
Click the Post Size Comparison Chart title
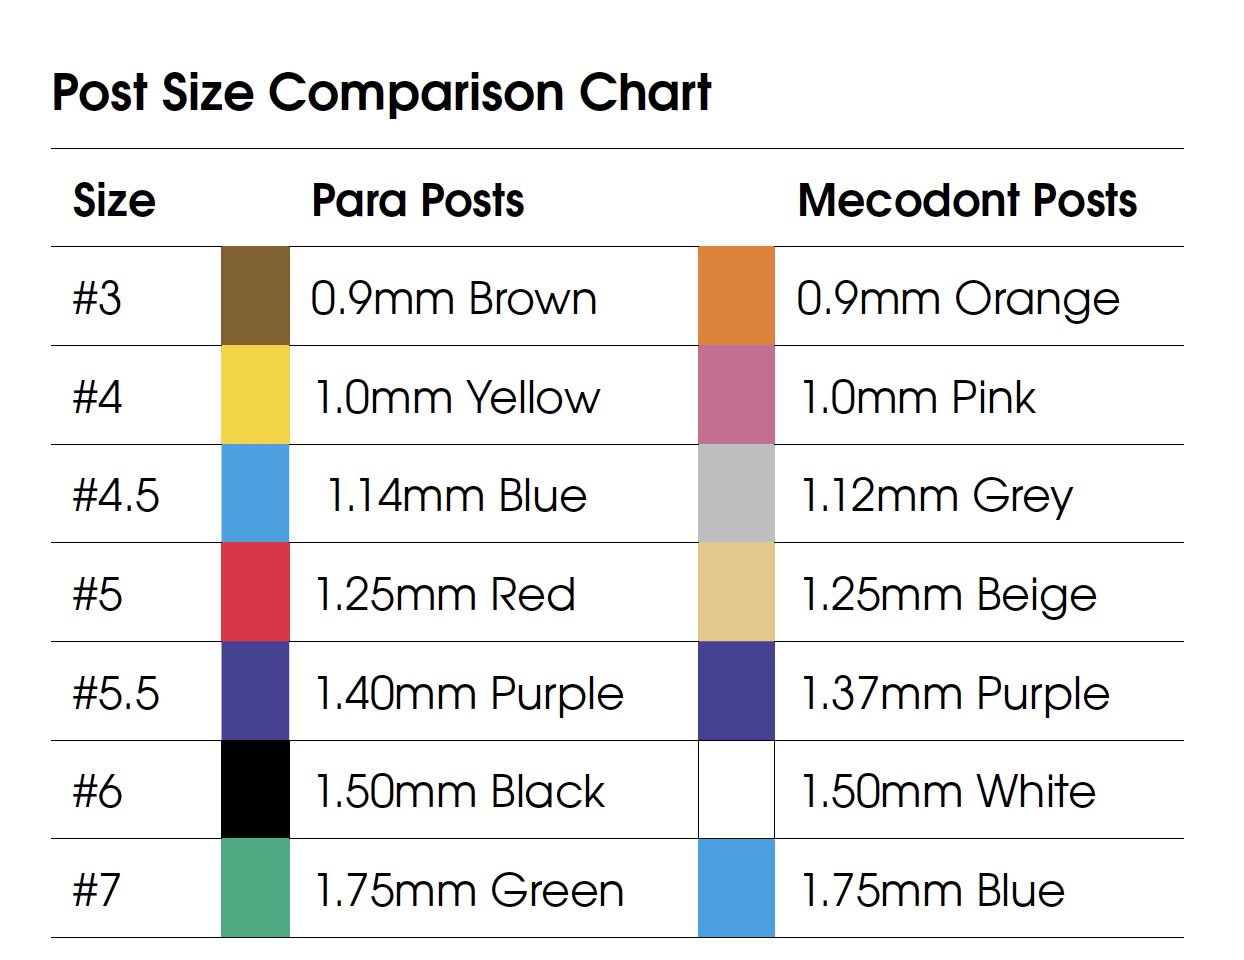coord(381,93)
